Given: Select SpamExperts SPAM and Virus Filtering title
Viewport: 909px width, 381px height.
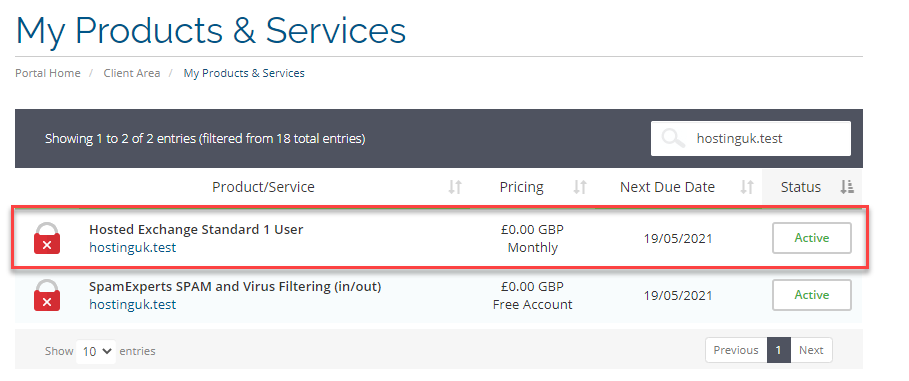Looking at the screenshot, I should [x=235, y=286].
